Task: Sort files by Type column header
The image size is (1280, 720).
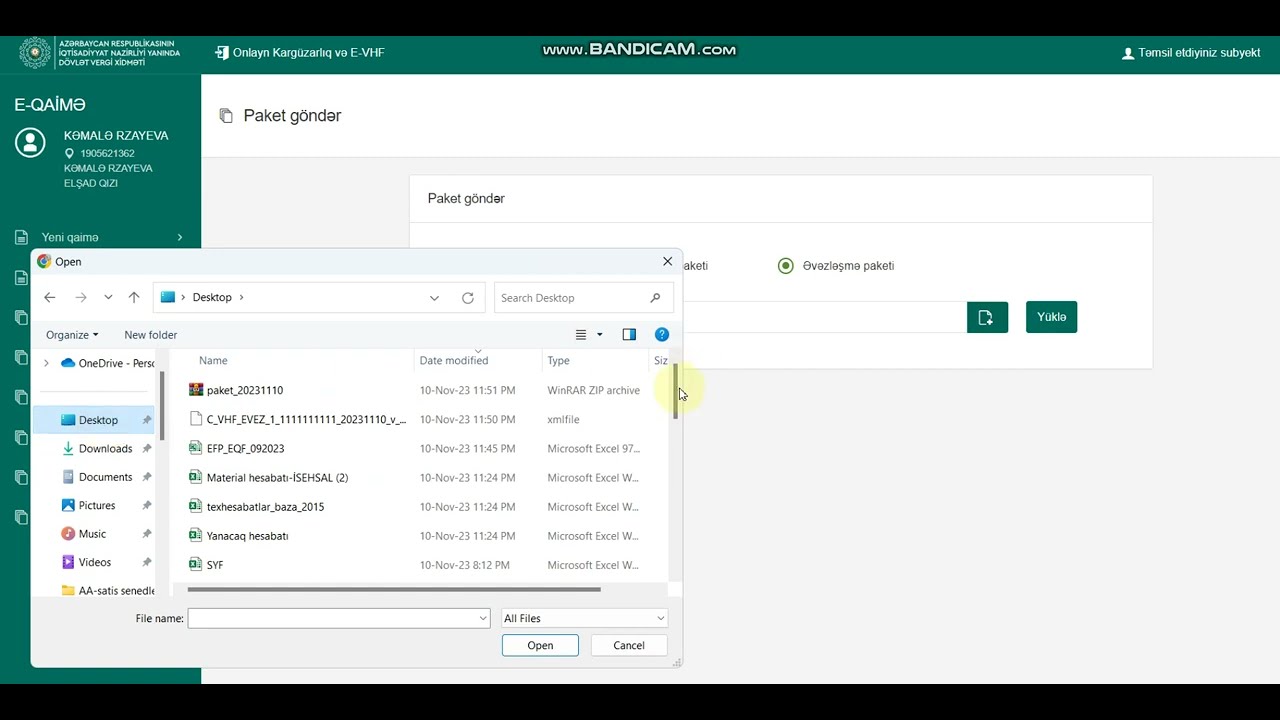Action: 558,360
